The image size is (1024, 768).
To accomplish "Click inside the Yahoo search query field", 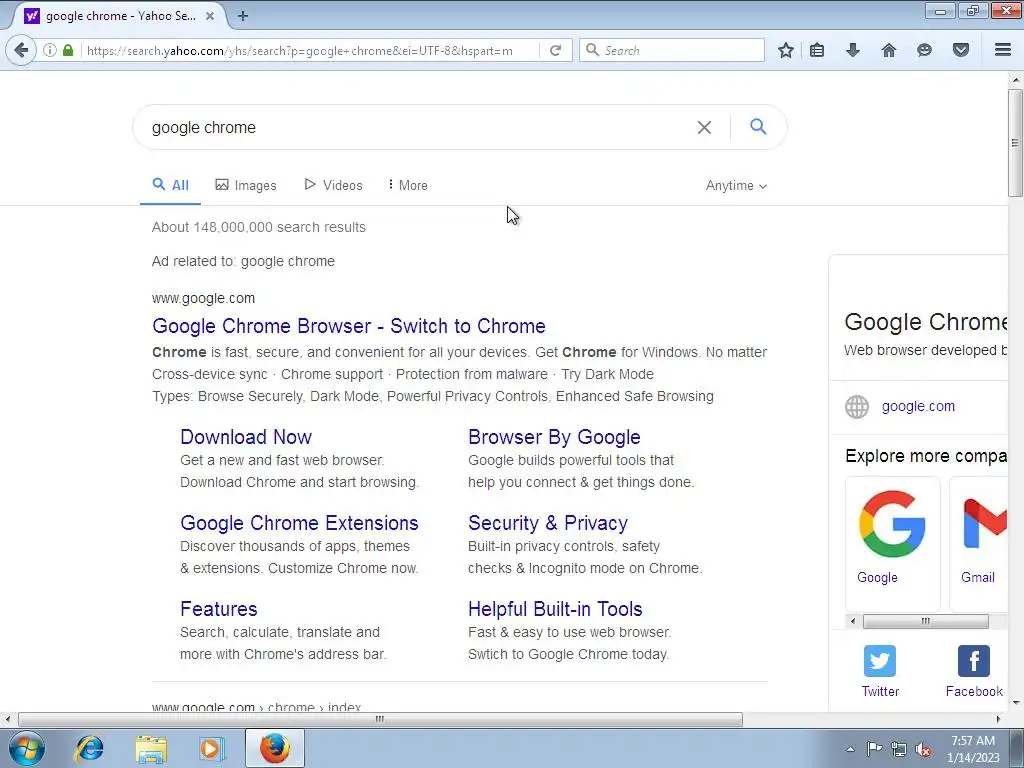I will [418, 127].
